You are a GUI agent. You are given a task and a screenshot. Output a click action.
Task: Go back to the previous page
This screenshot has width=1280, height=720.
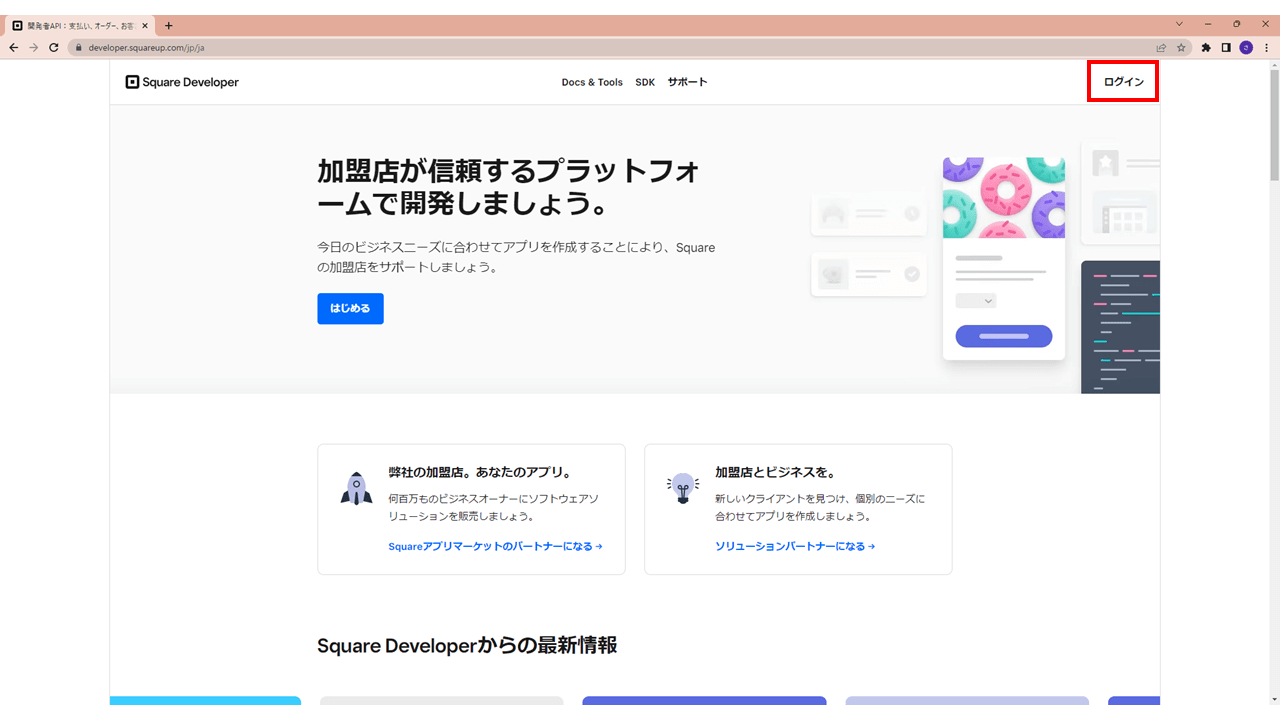click(14, 47)
